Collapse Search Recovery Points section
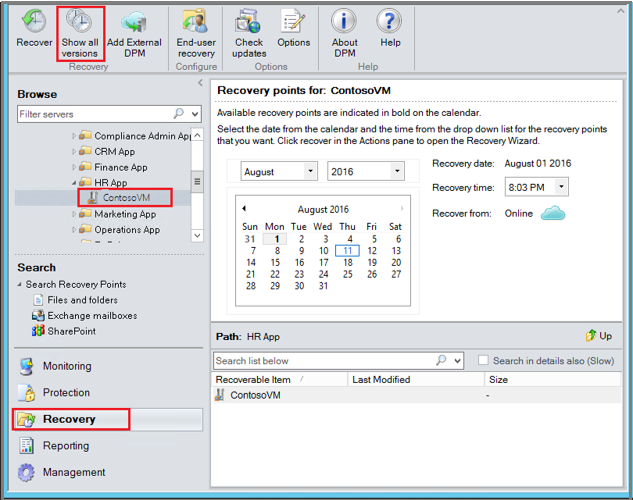The width and height of the screenshot is (633, 500). (19, 285)
